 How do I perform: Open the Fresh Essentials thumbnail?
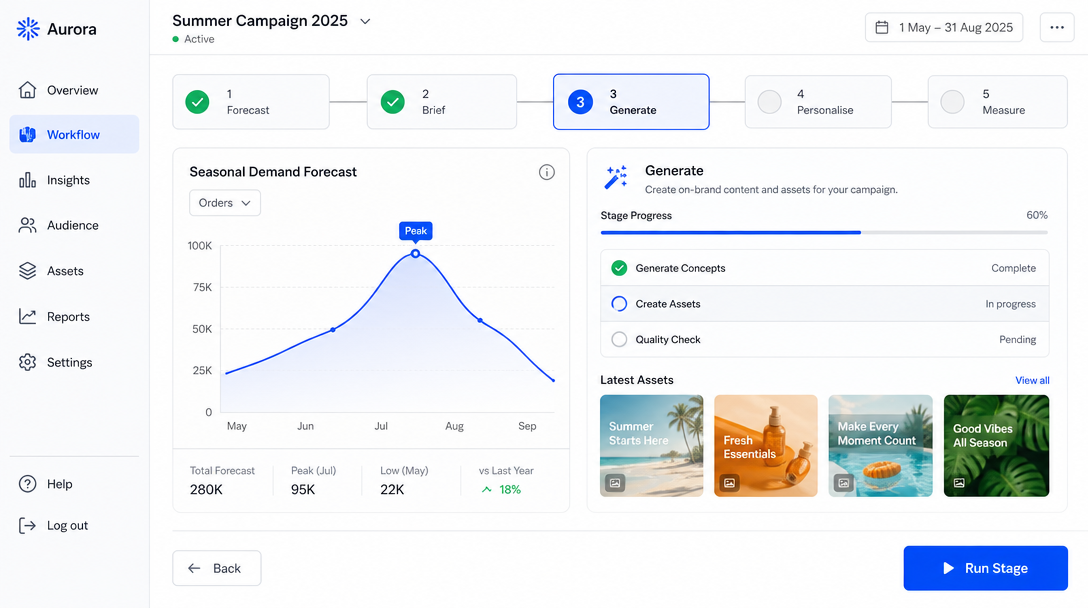(x=765, y=446)
